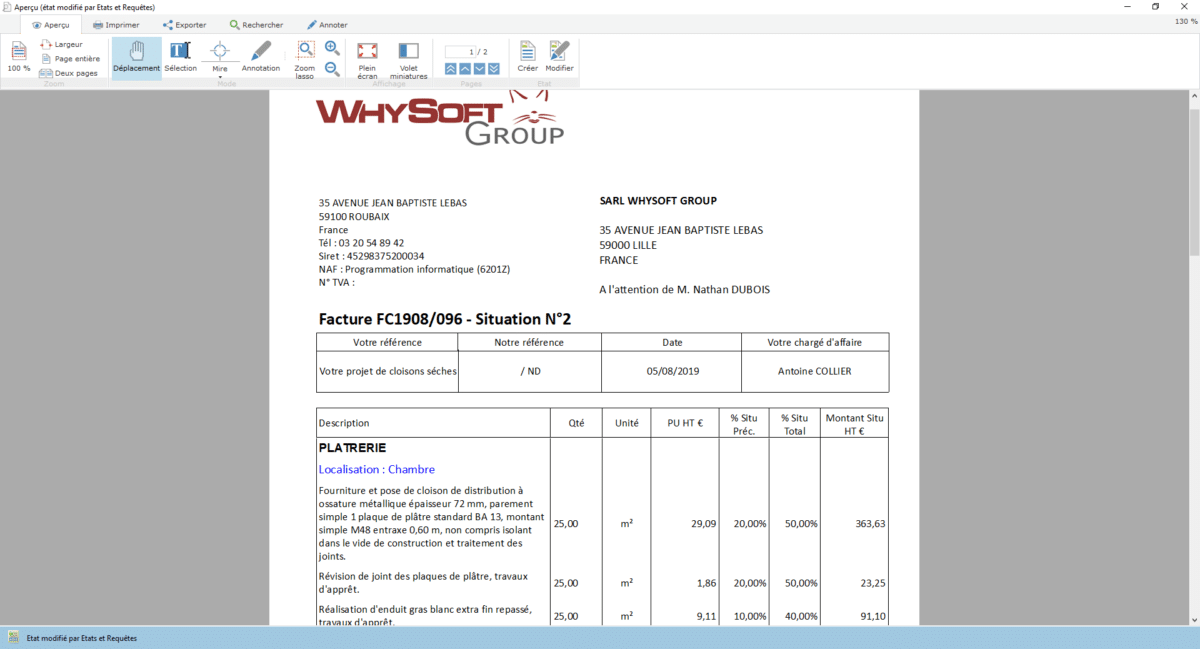Go to the next page
The width and height of the screenshot is (1200, 649).
pos(479,68)
